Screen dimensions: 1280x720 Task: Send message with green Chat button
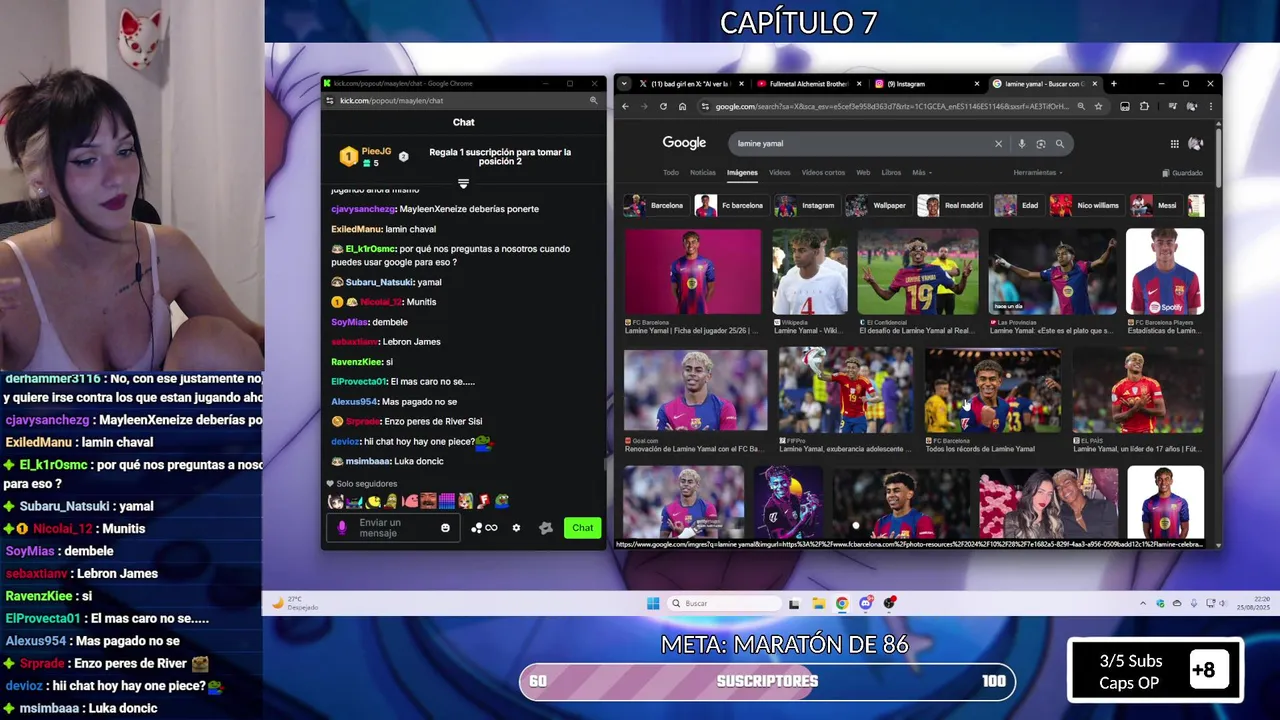[583, 528]
